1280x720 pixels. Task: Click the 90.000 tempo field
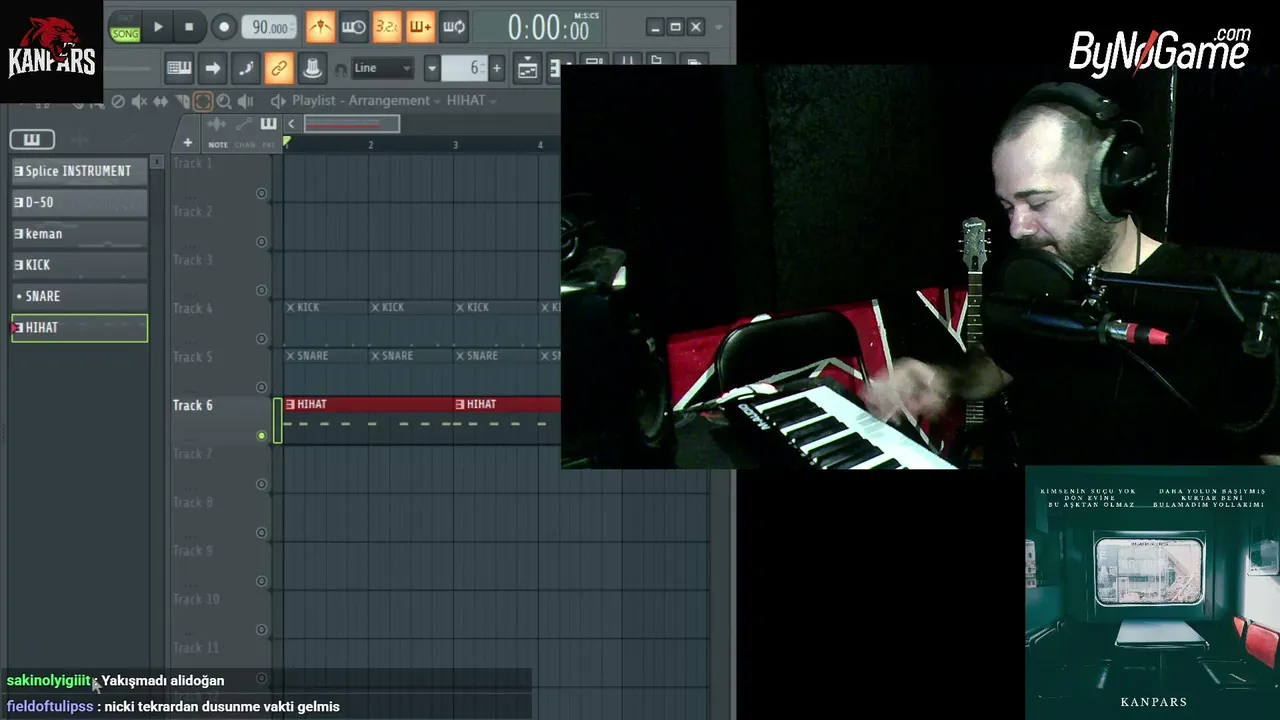click(x=269, y=28)
